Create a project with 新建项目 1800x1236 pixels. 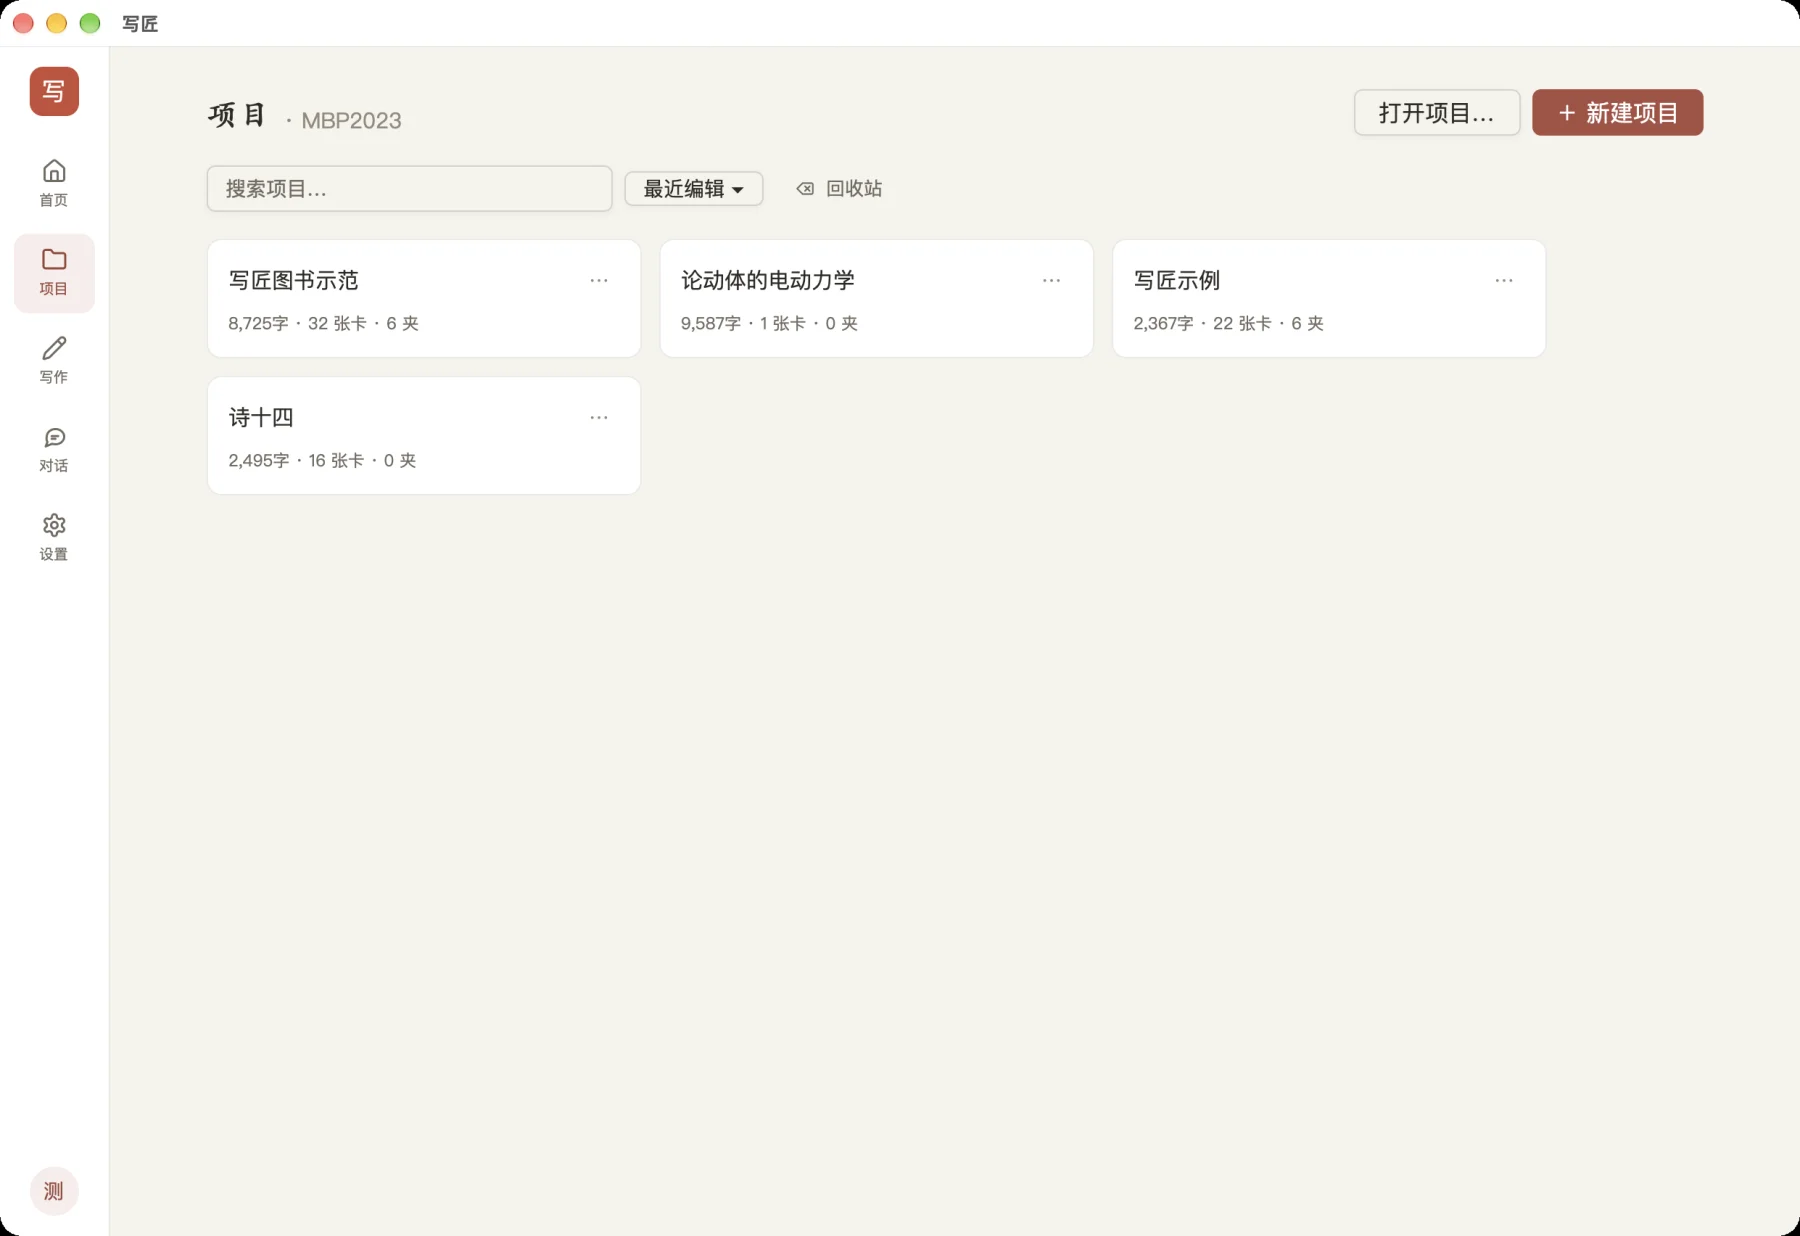pos(1618,113)
